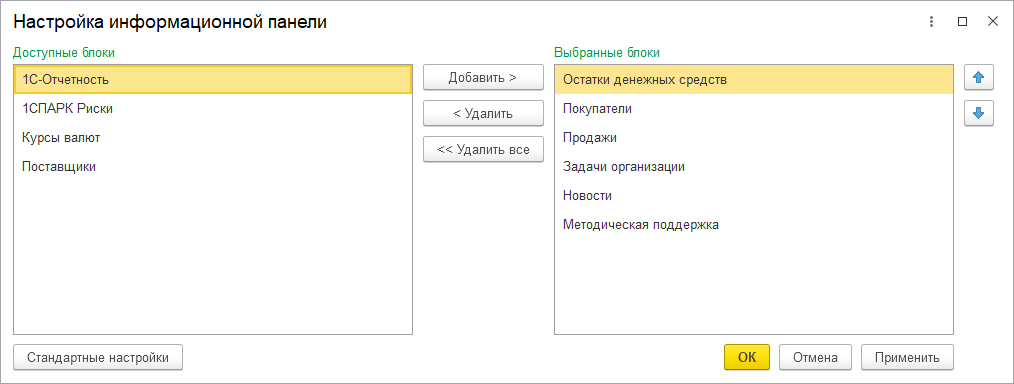Remove all blocks with << Удалить все
Viewport: 1014px width, 384px height.
click(x=483, y=149)
